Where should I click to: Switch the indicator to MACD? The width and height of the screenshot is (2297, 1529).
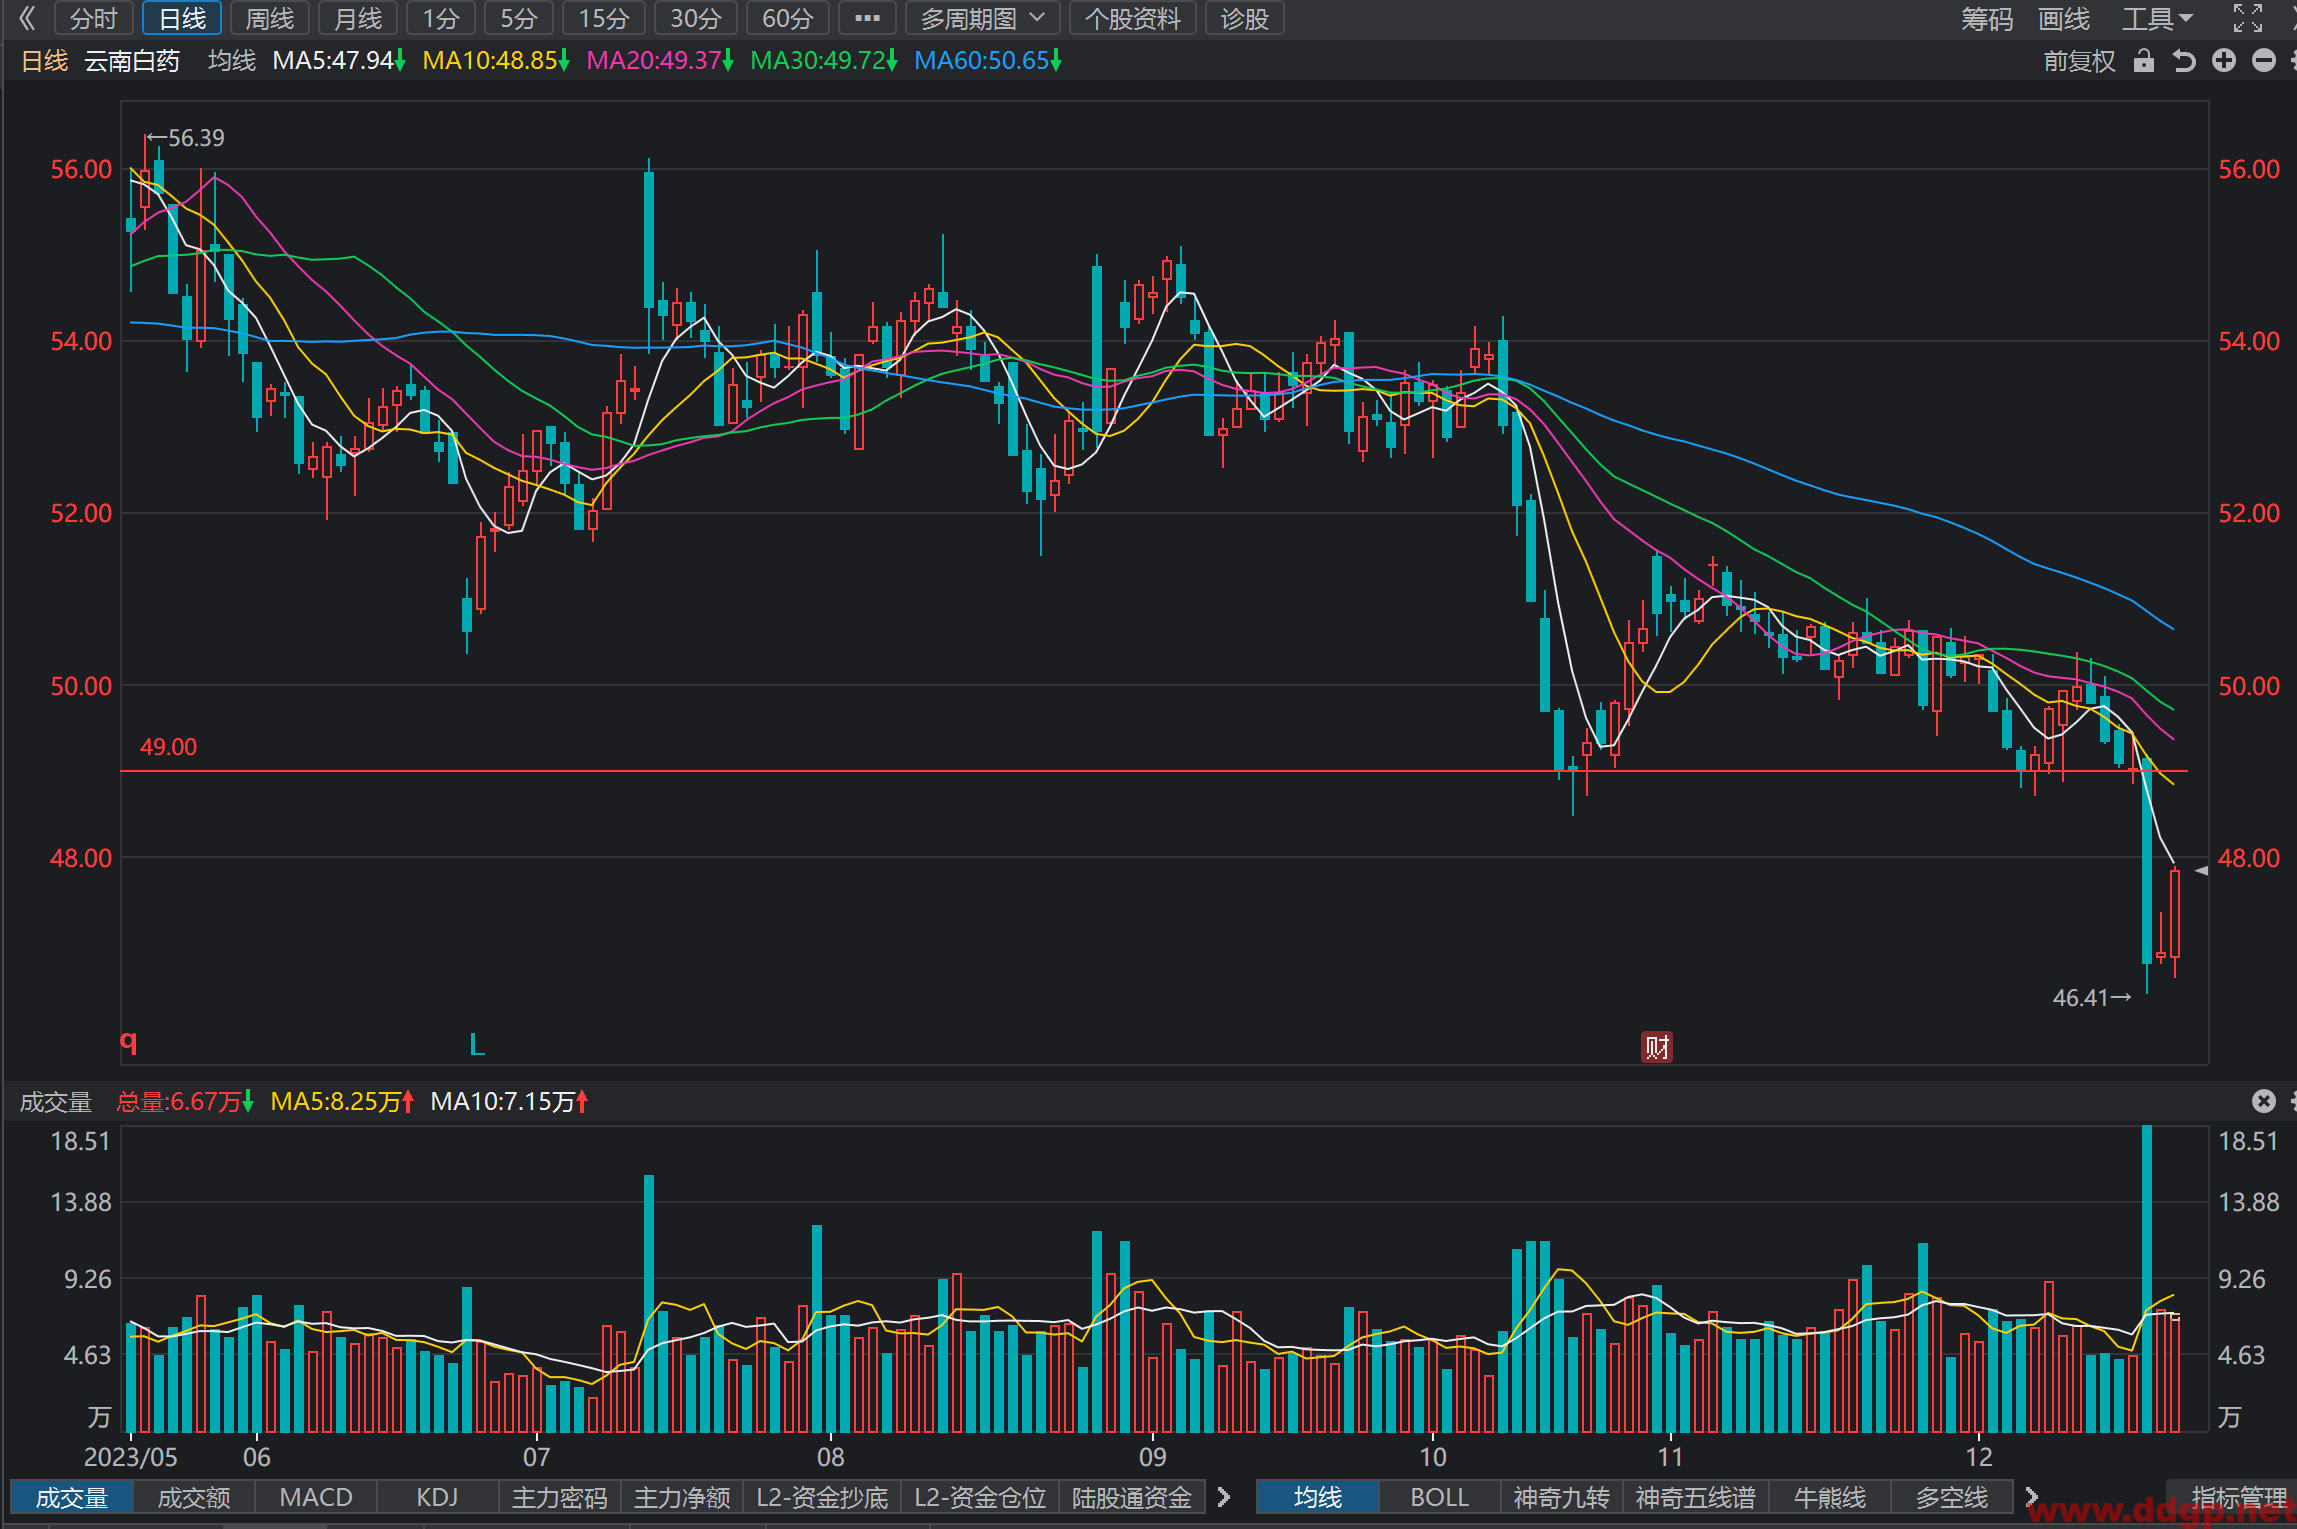tap(316, 1497)
